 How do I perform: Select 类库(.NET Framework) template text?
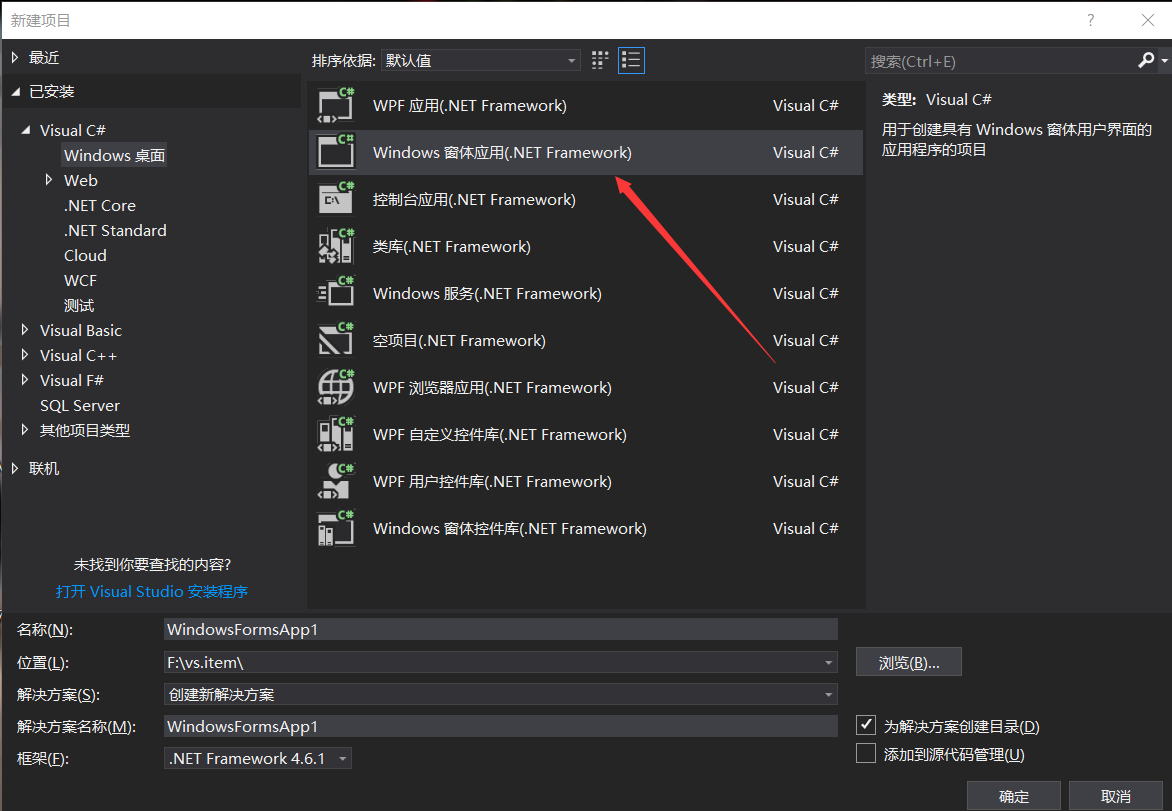tap(451, 247)
